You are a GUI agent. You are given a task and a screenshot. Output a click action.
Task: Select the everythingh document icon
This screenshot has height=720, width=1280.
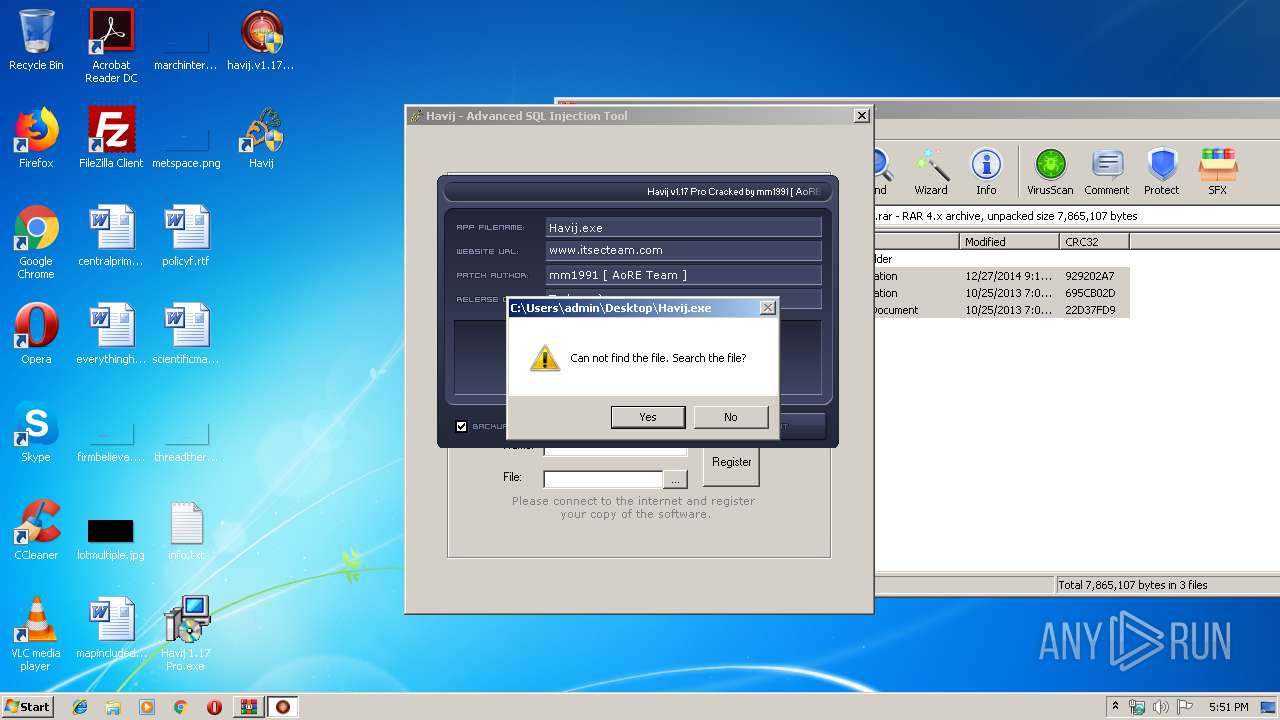coord(111,334)
